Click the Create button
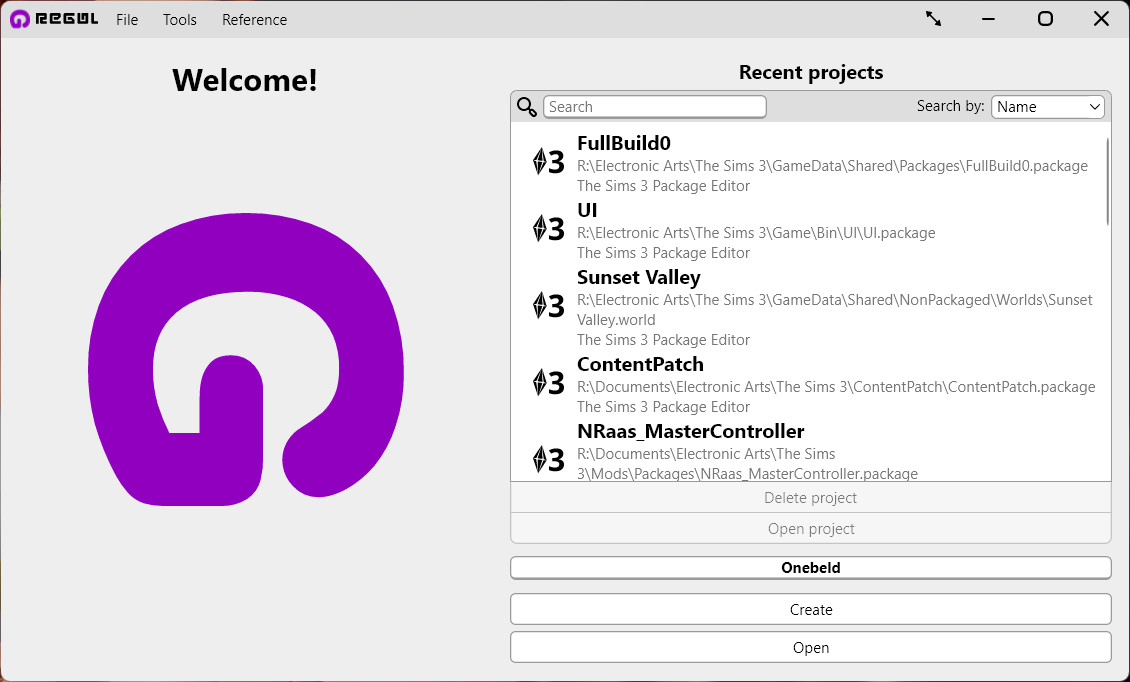Image resolution: width=1130 pixels, height=682 pixels. click(811, 609)
